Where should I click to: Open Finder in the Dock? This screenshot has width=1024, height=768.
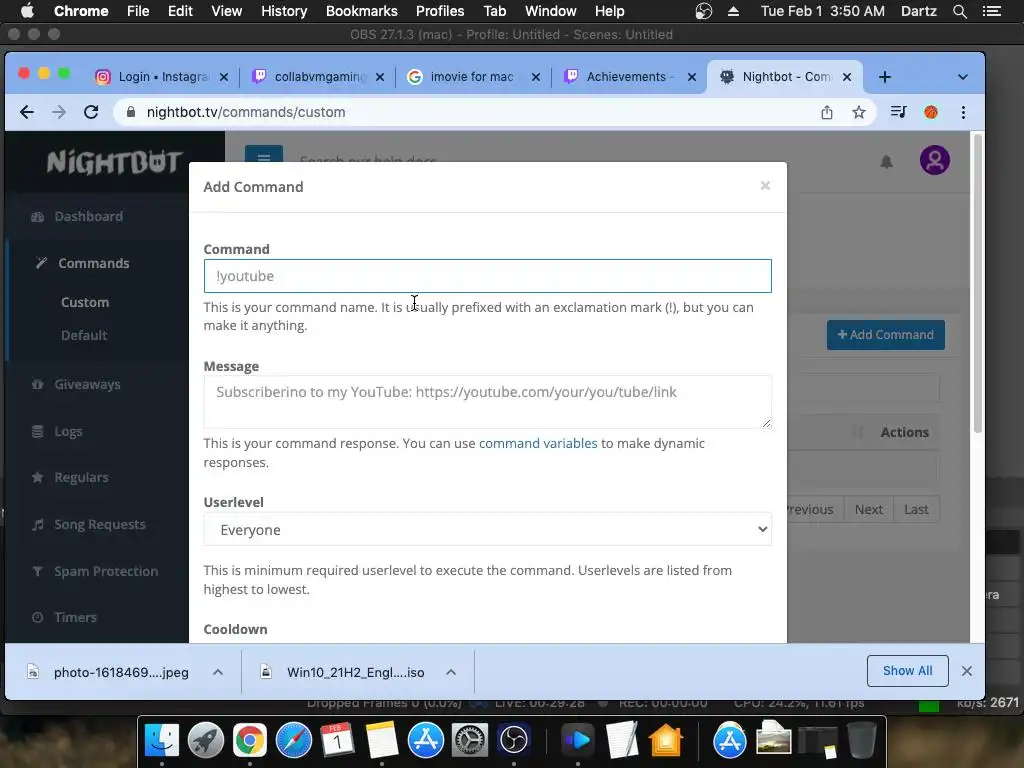[161, 741]
